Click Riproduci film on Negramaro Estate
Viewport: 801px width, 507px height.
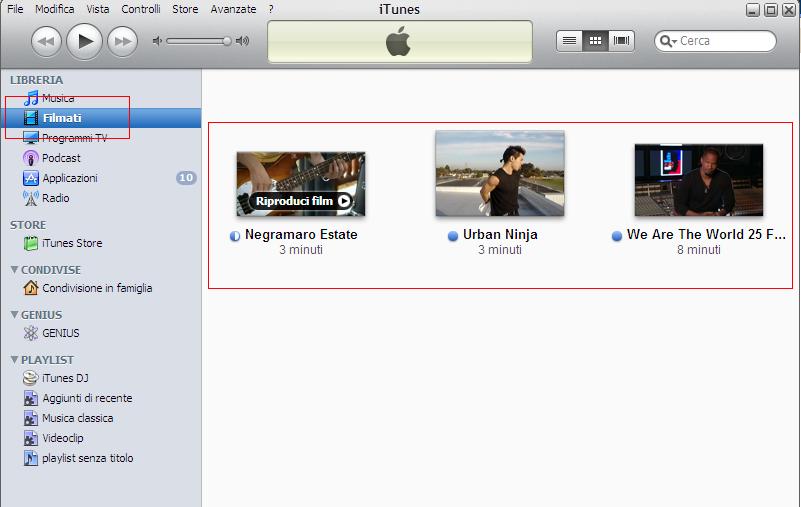tap(301, 201)
